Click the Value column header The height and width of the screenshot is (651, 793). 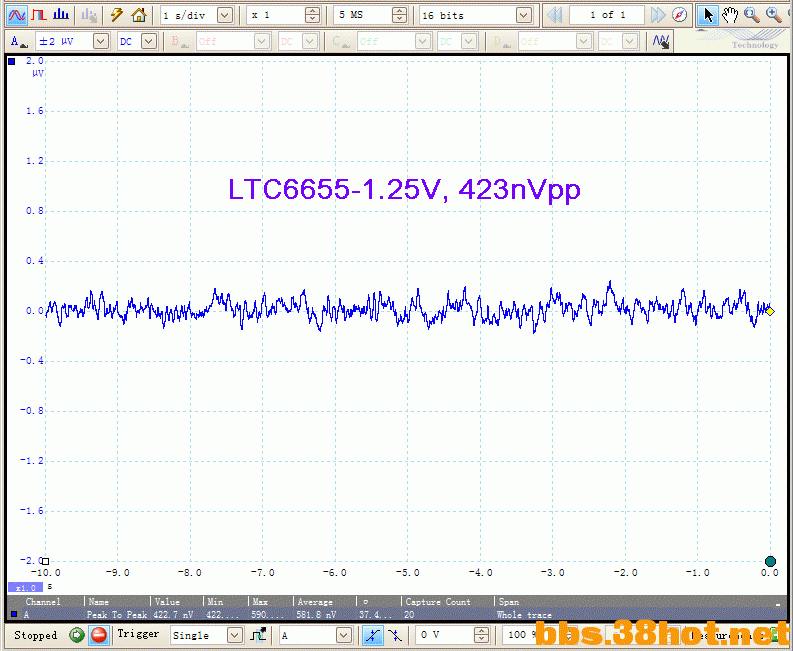click(x=167, y=601)
